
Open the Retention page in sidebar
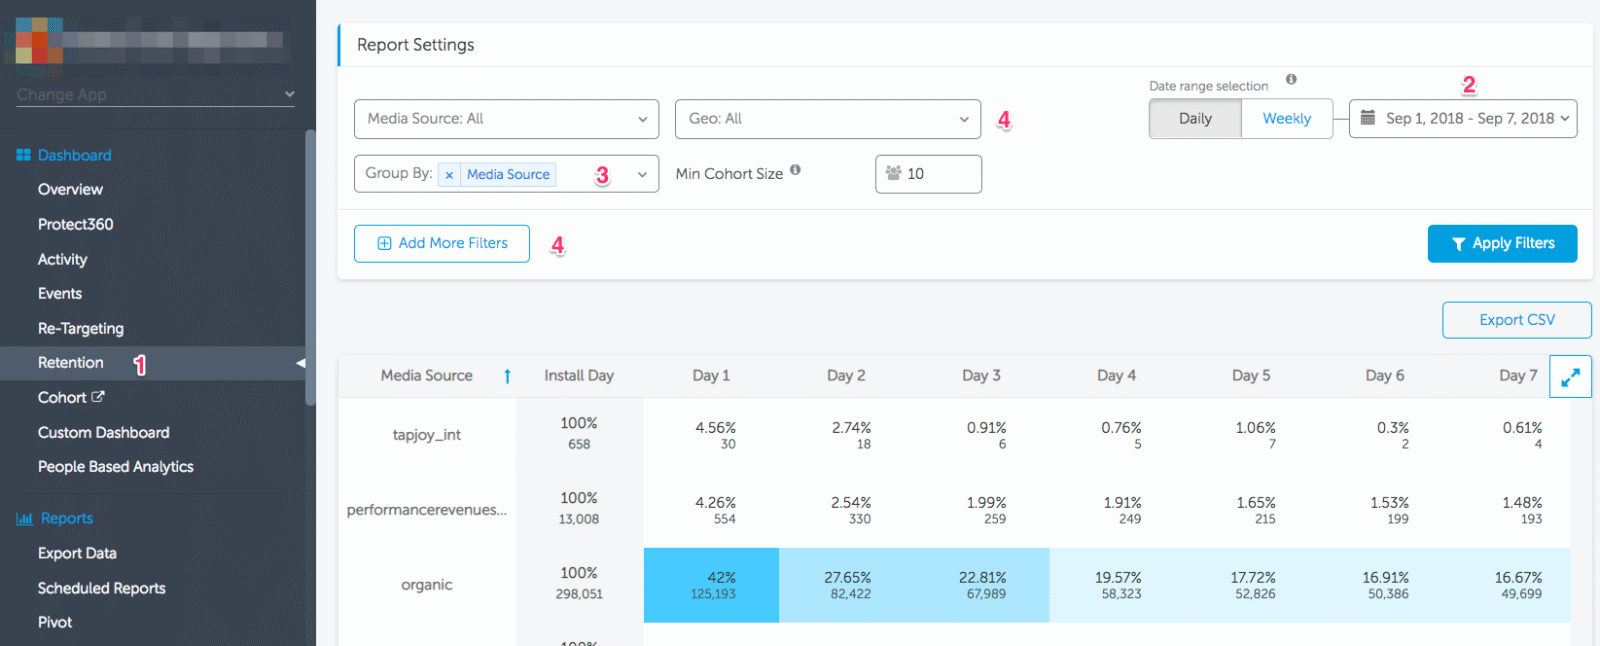[71, 363]
